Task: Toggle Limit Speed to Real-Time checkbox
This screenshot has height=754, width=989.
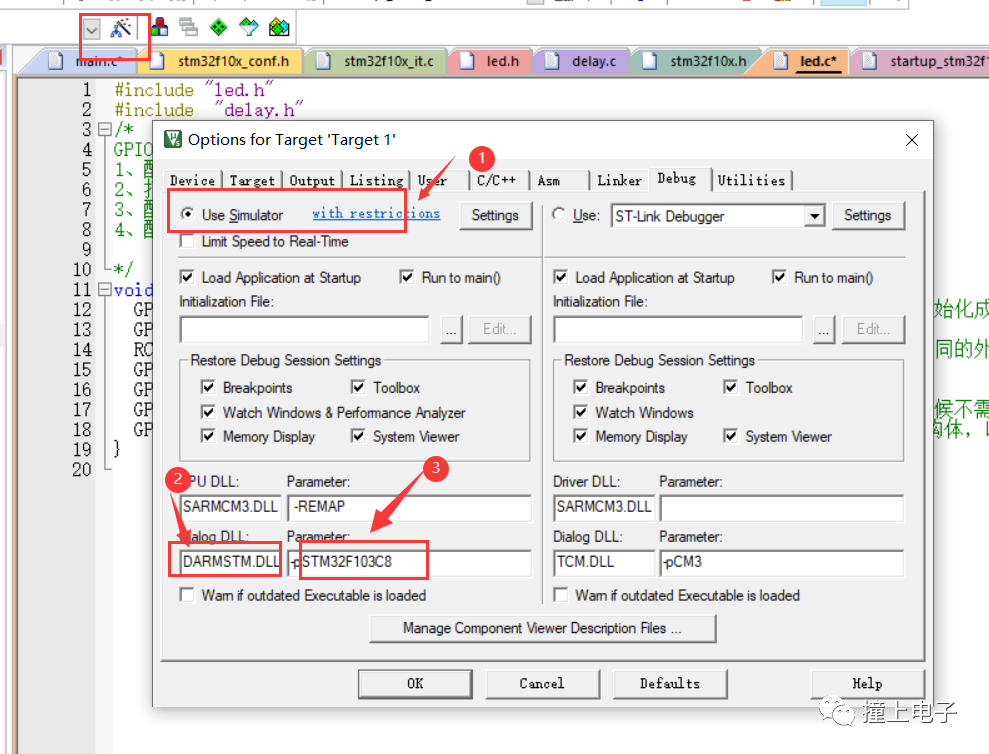Action: (187, 241)
